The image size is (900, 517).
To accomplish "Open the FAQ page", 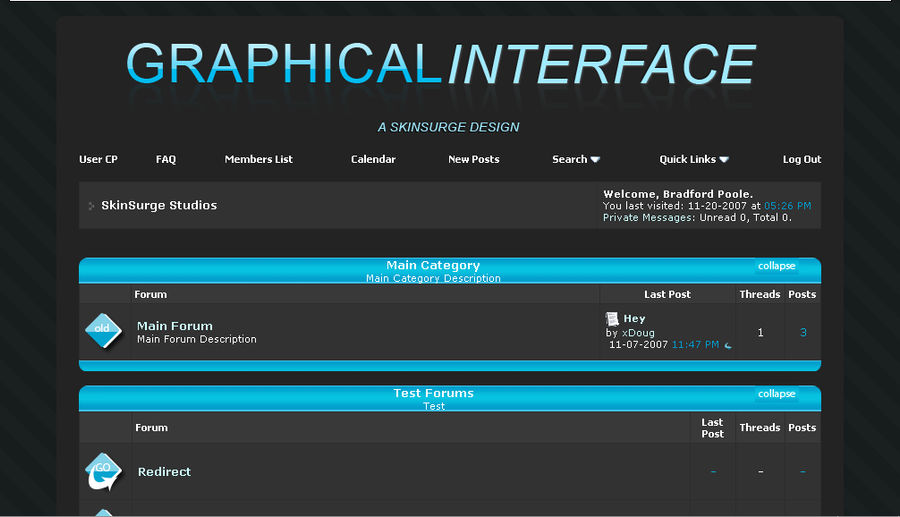I will coord(166,160).
